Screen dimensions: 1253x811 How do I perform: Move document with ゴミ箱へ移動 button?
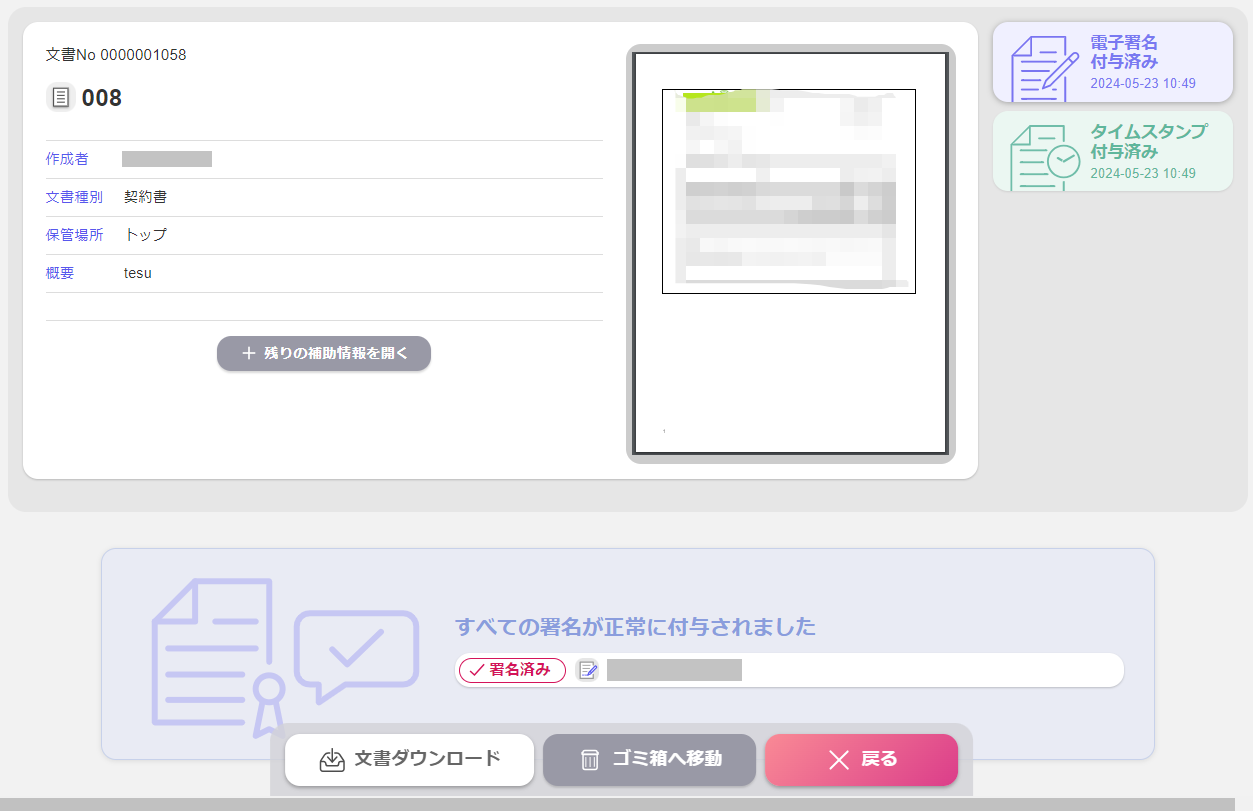(649, 760)
